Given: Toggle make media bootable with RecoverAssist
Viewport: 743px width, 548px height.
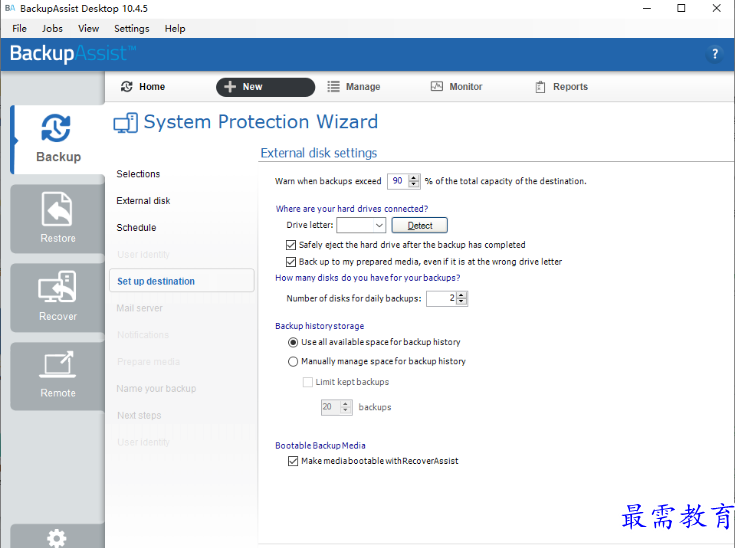Looking at the screenshot, I should (293, 461).
